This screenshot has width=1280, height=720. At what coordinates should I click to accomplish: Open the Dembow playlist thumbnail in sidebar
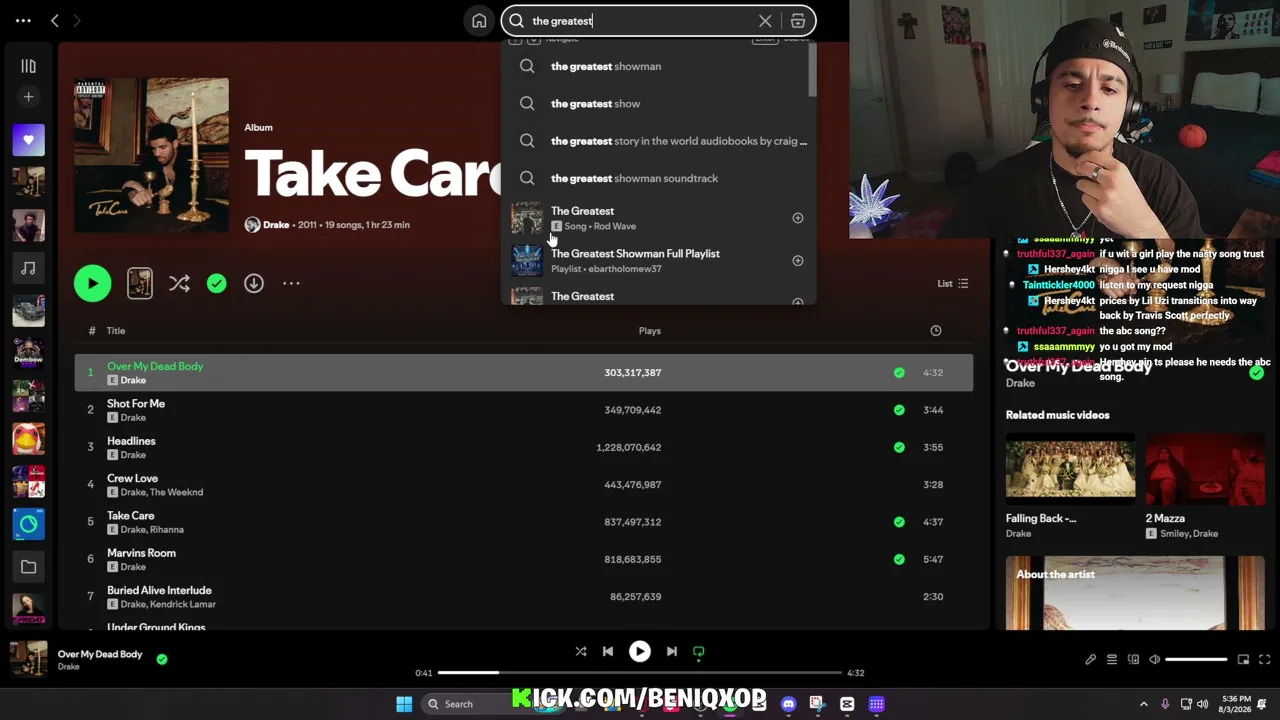point(28,353)
